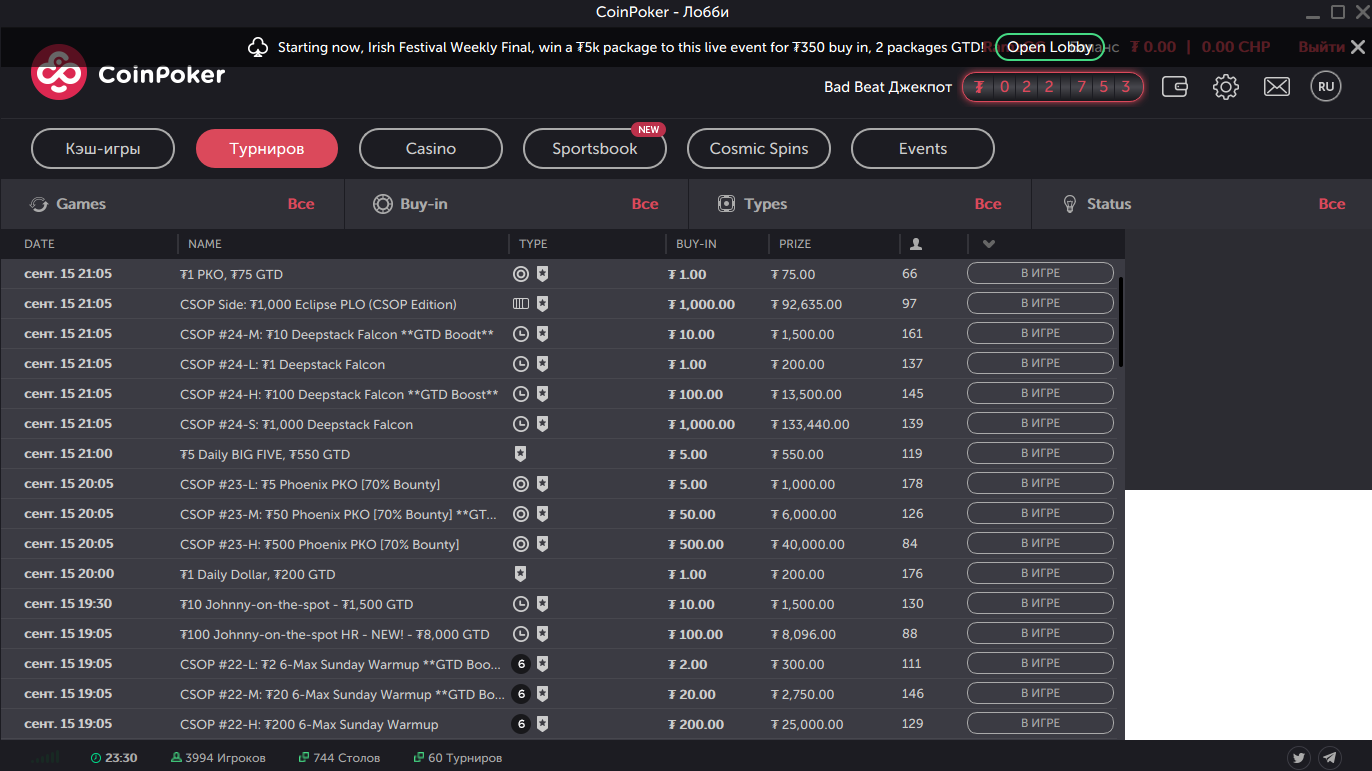Open the Twitter link icon

[1299, 758]
